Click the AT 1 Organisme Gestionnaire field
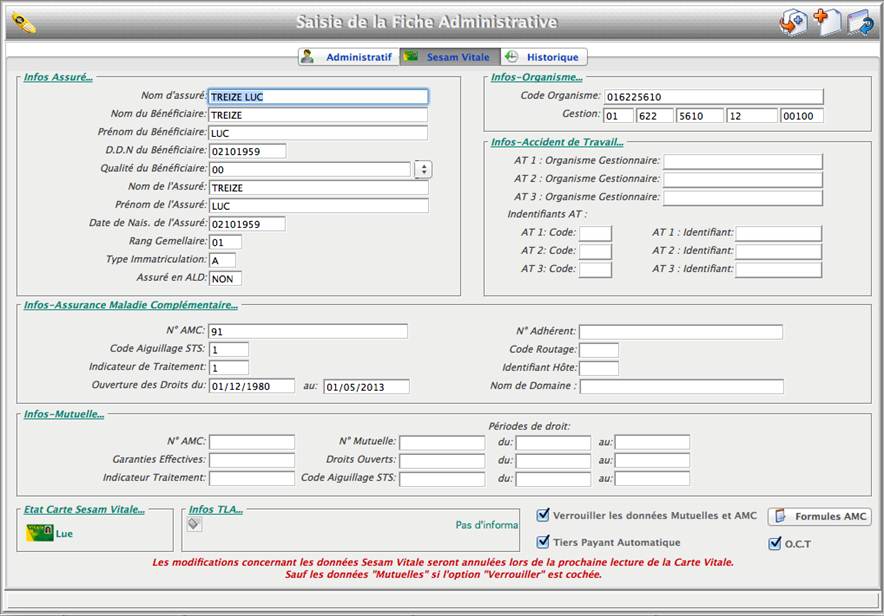 coord(743,161)
